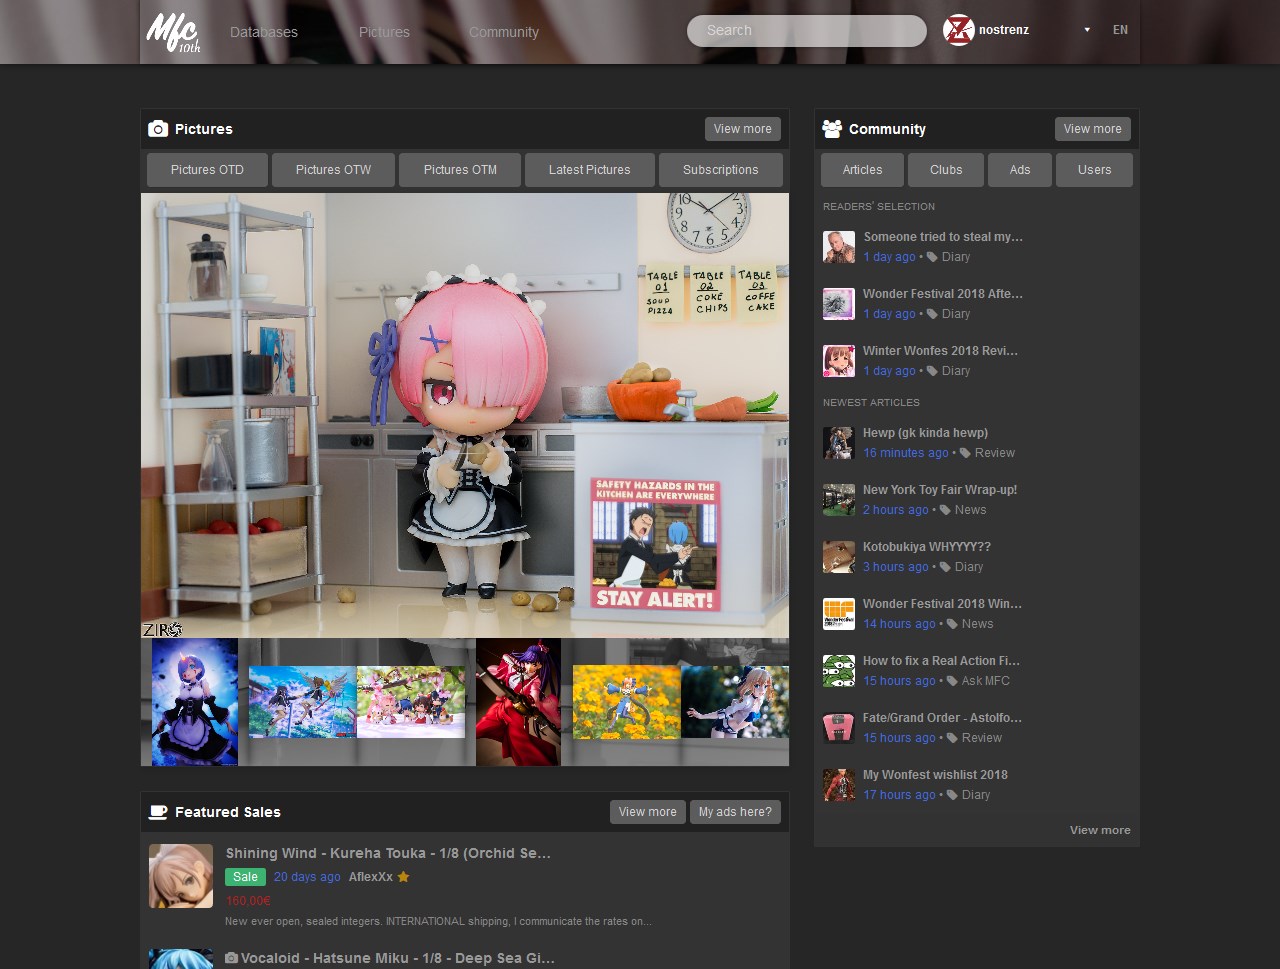Open avatar for 'Someone tried to steal my' article

click(x=839, y=247)
